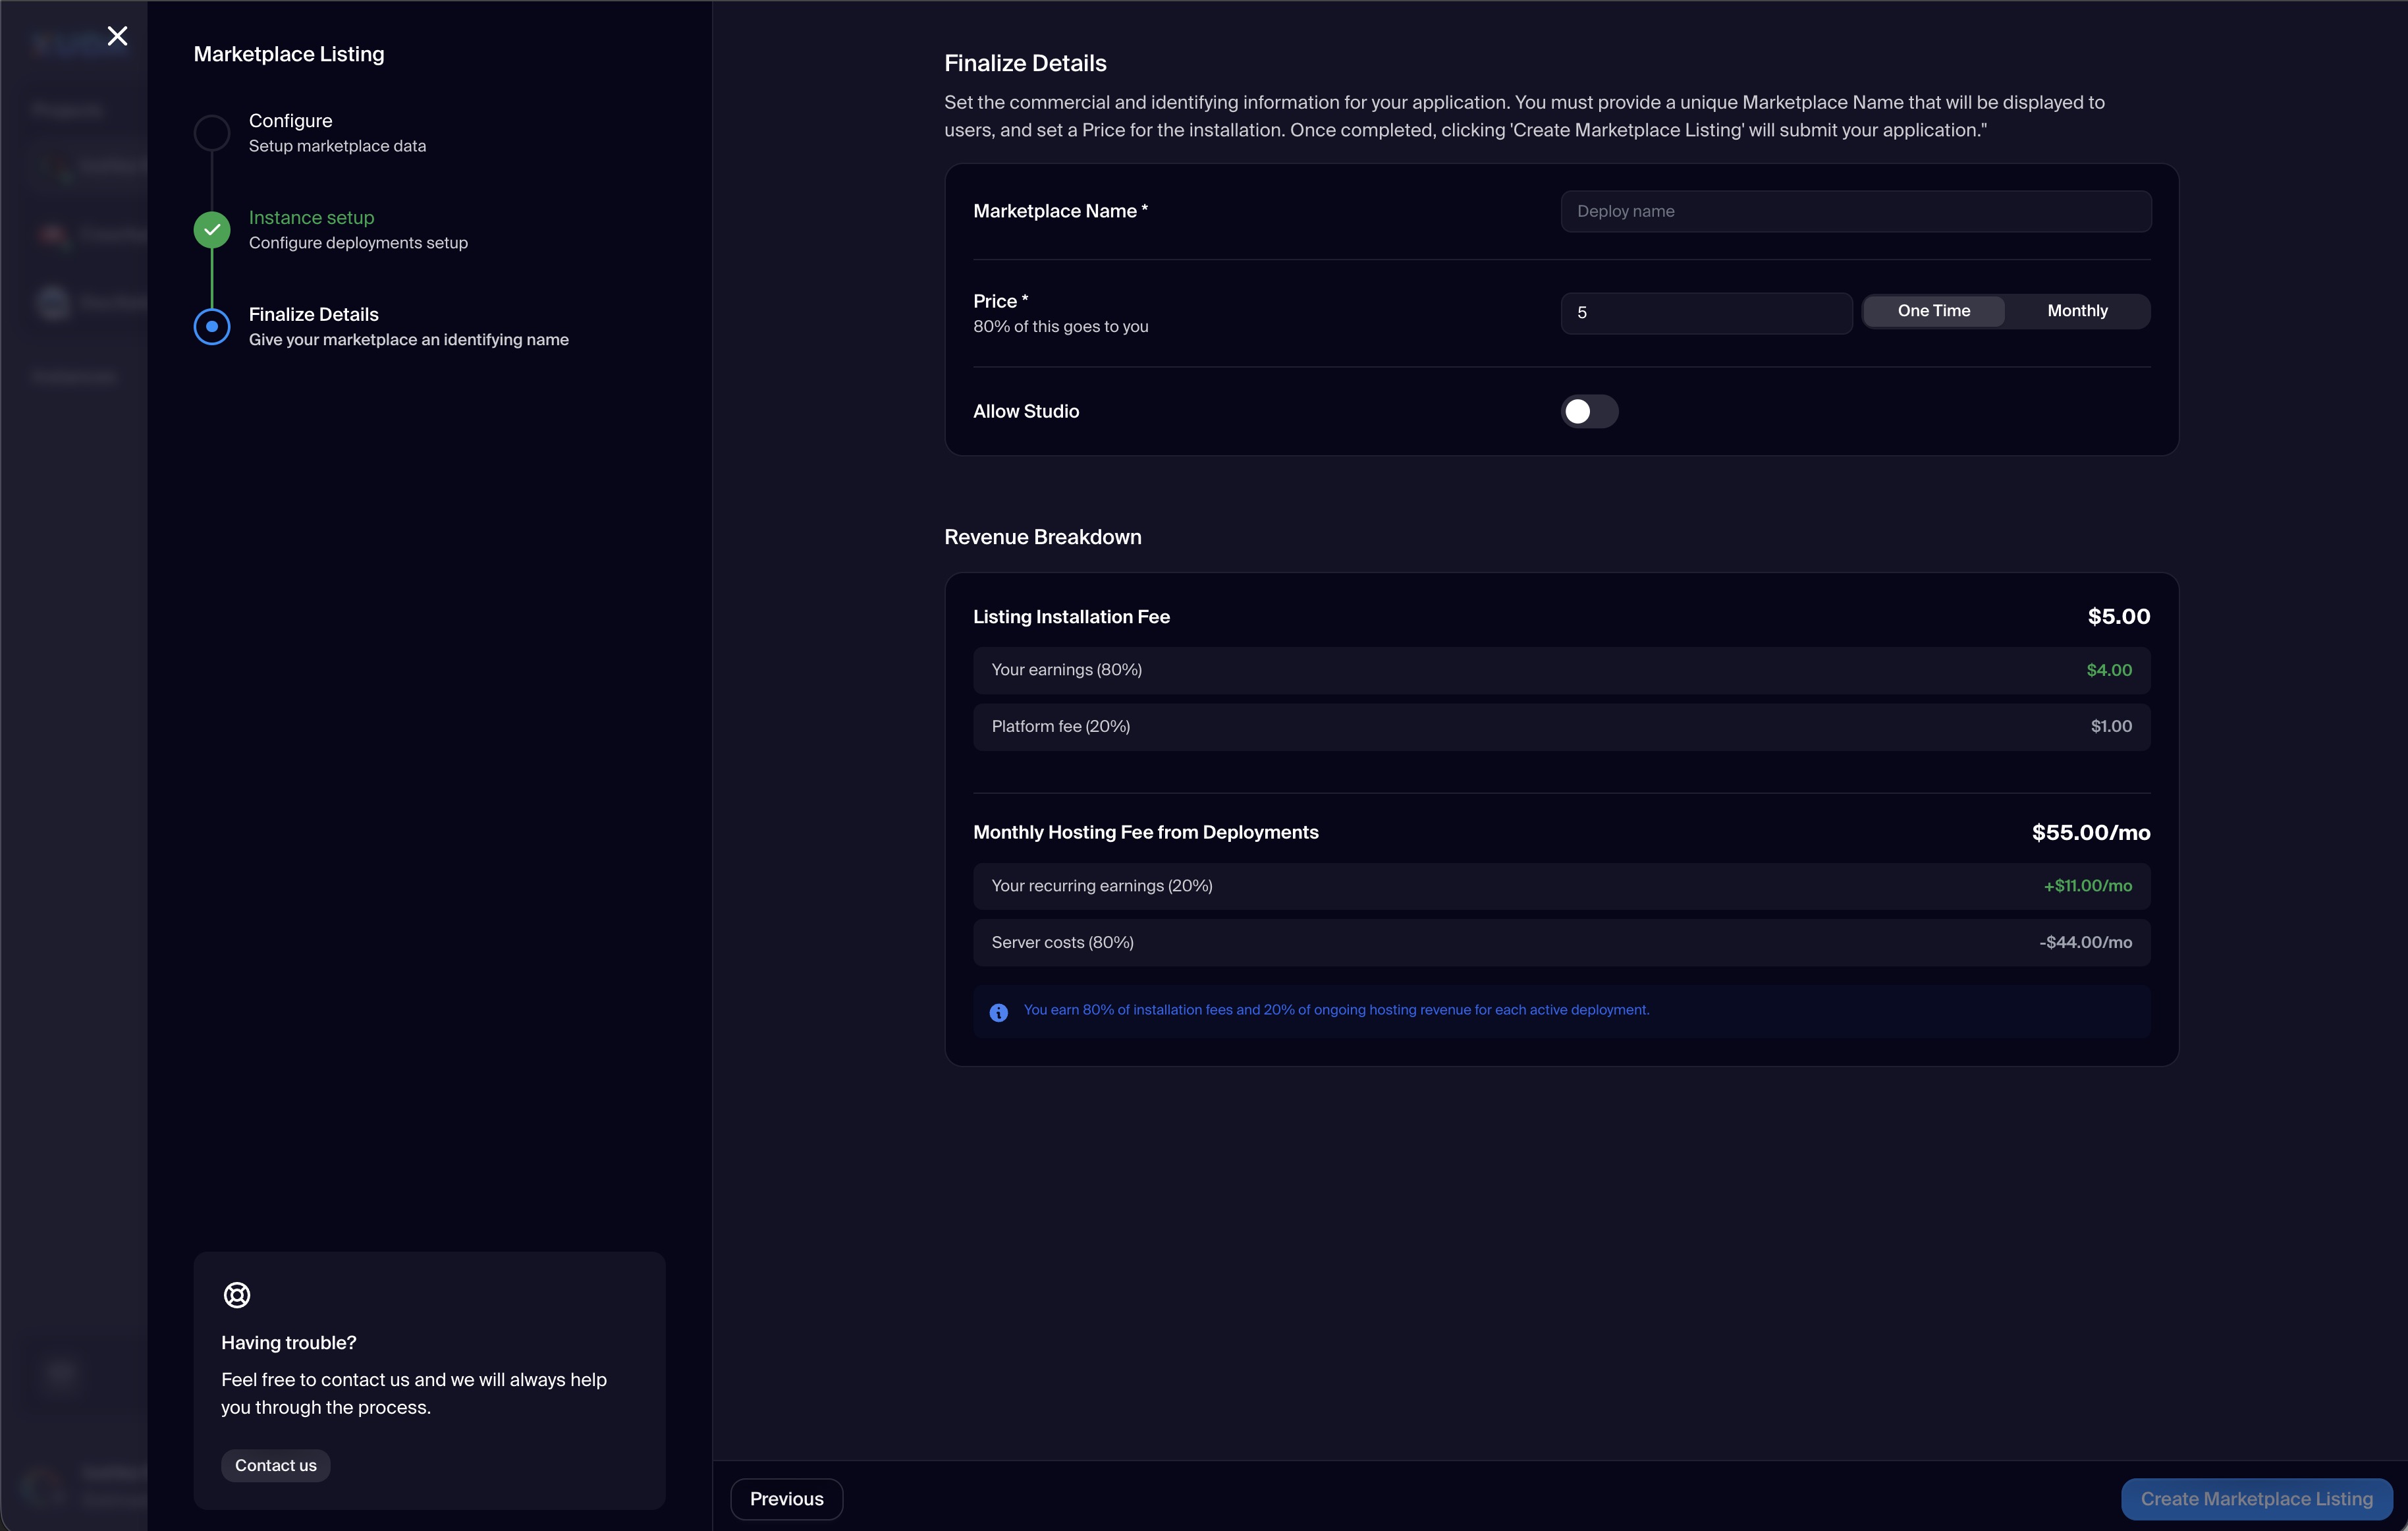Screen dimensions: 2408x1531
Task: Go to the Configure step
Action: (x=290, y=121)
